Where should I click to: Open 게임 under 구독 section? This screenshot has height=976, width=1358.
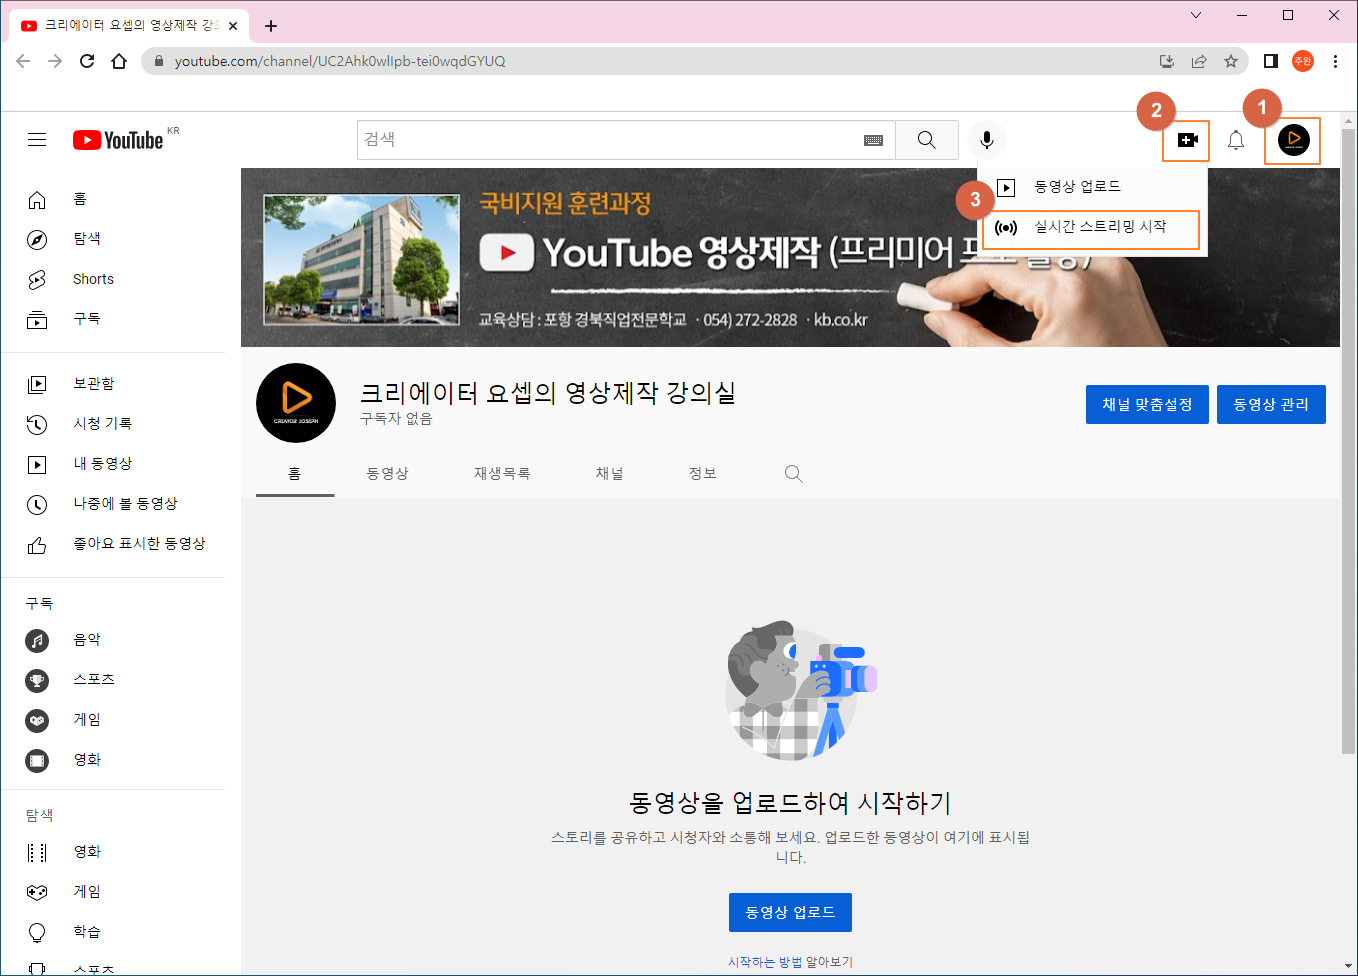click(x=113, y=720)
